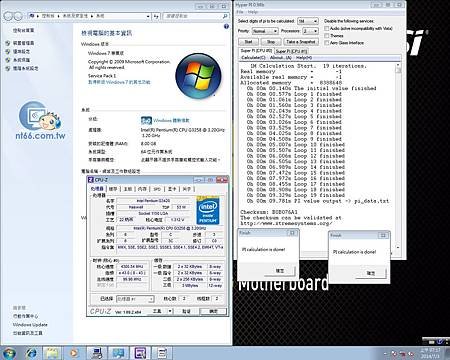Image resolution: width=450 pixels, height=360 pixels.
Task: Open Windows Experience Index link
Action: [x=171, y=120]
